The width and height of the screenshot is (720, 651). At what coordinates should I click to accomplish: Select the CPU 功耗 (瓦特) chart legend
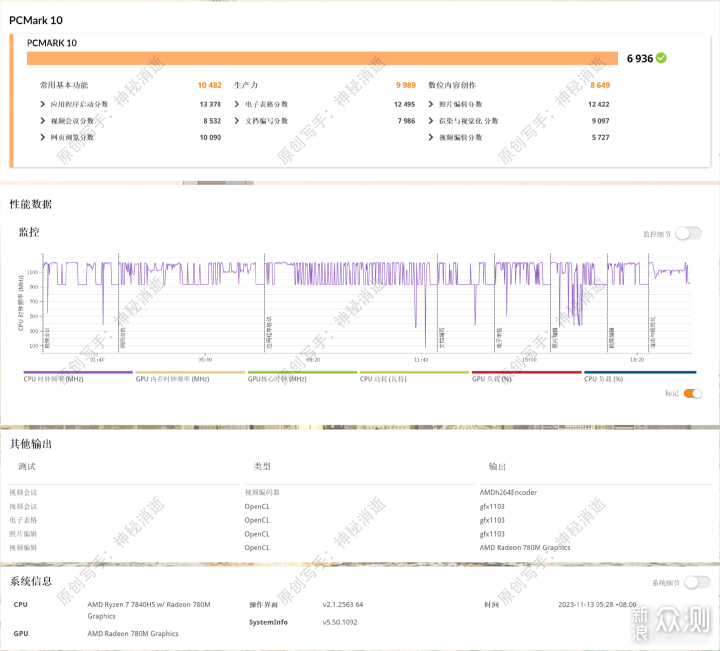pos(414,376)
